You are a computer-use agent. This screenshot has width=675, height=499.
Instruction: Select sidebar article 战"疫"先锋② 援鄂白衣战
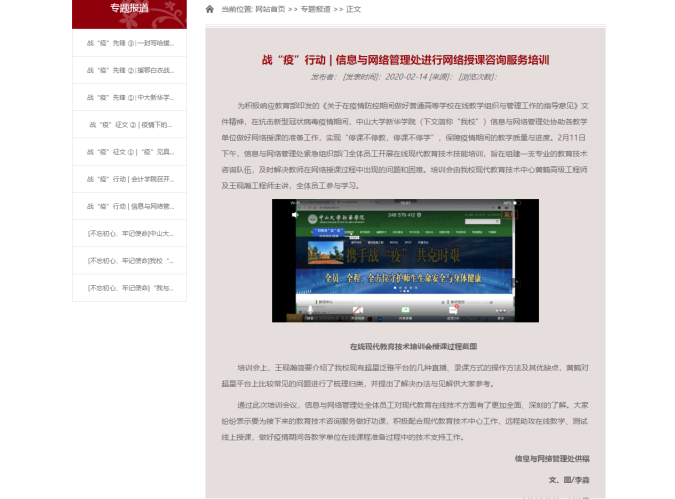point(129,71)
